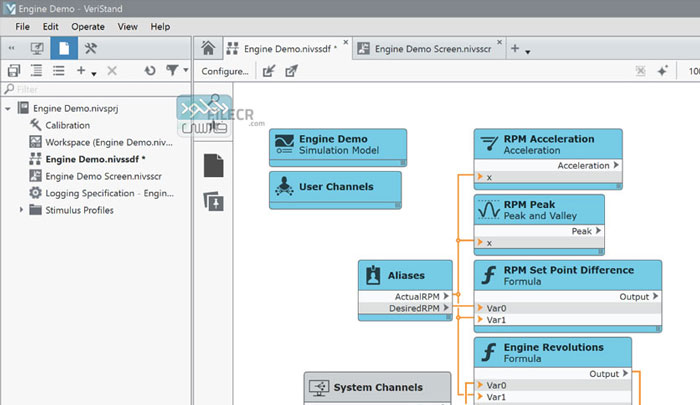700x405 pixels.
Task: Switch to Engine Demo Screen.nivsscr tab
Action: [x=431, y=48]
